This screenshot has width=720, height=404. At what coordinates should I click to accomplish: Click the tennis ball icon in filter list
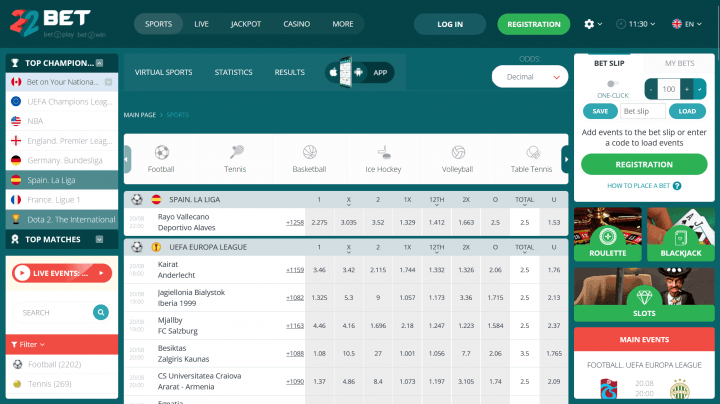17,384
